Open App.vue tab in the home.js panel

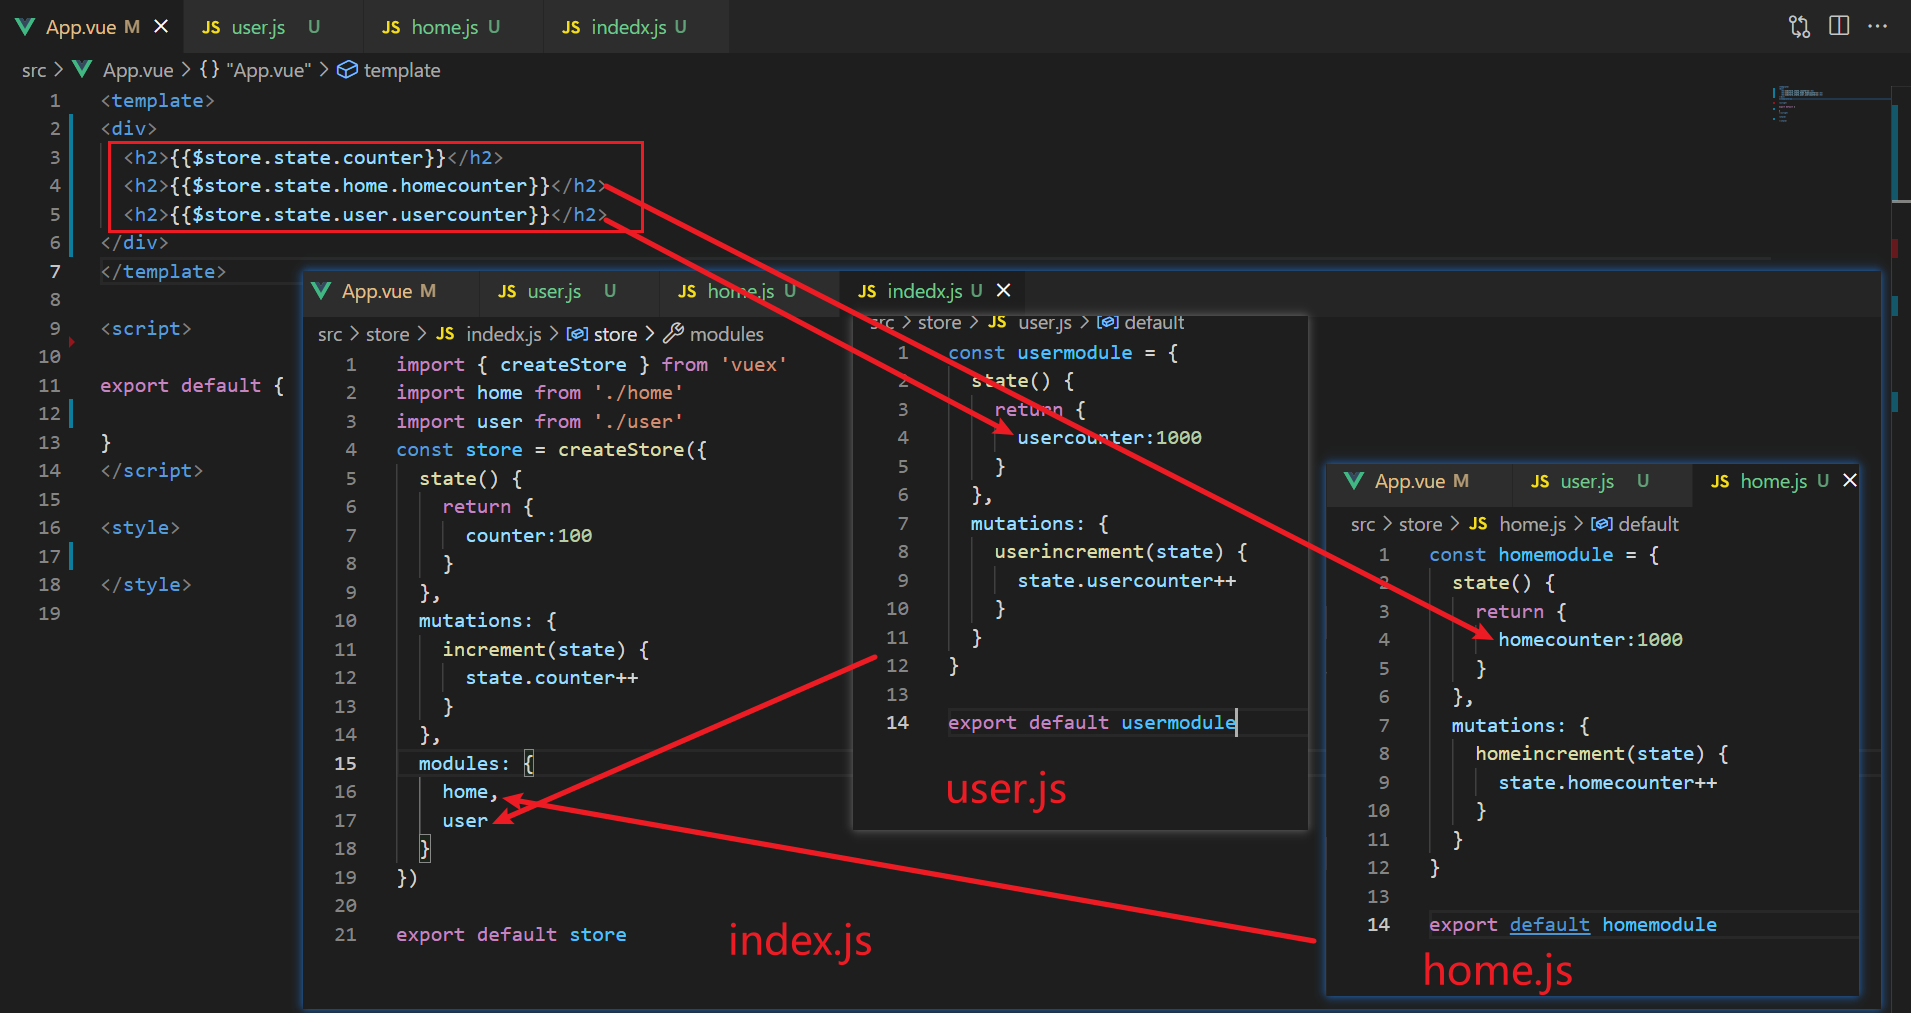(x=1409, y=481)
